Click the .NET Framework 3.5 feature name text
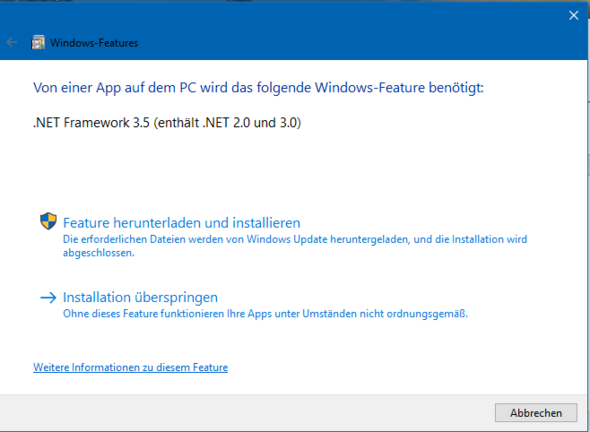 pos(167,123)
